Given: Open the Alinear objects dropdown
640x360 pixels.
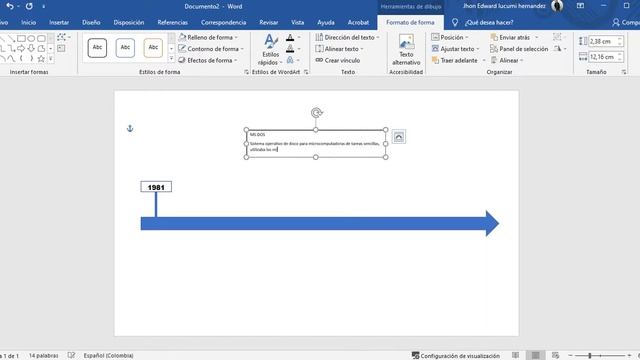Looking at the screenshot, I should click(x=507, y=60).
